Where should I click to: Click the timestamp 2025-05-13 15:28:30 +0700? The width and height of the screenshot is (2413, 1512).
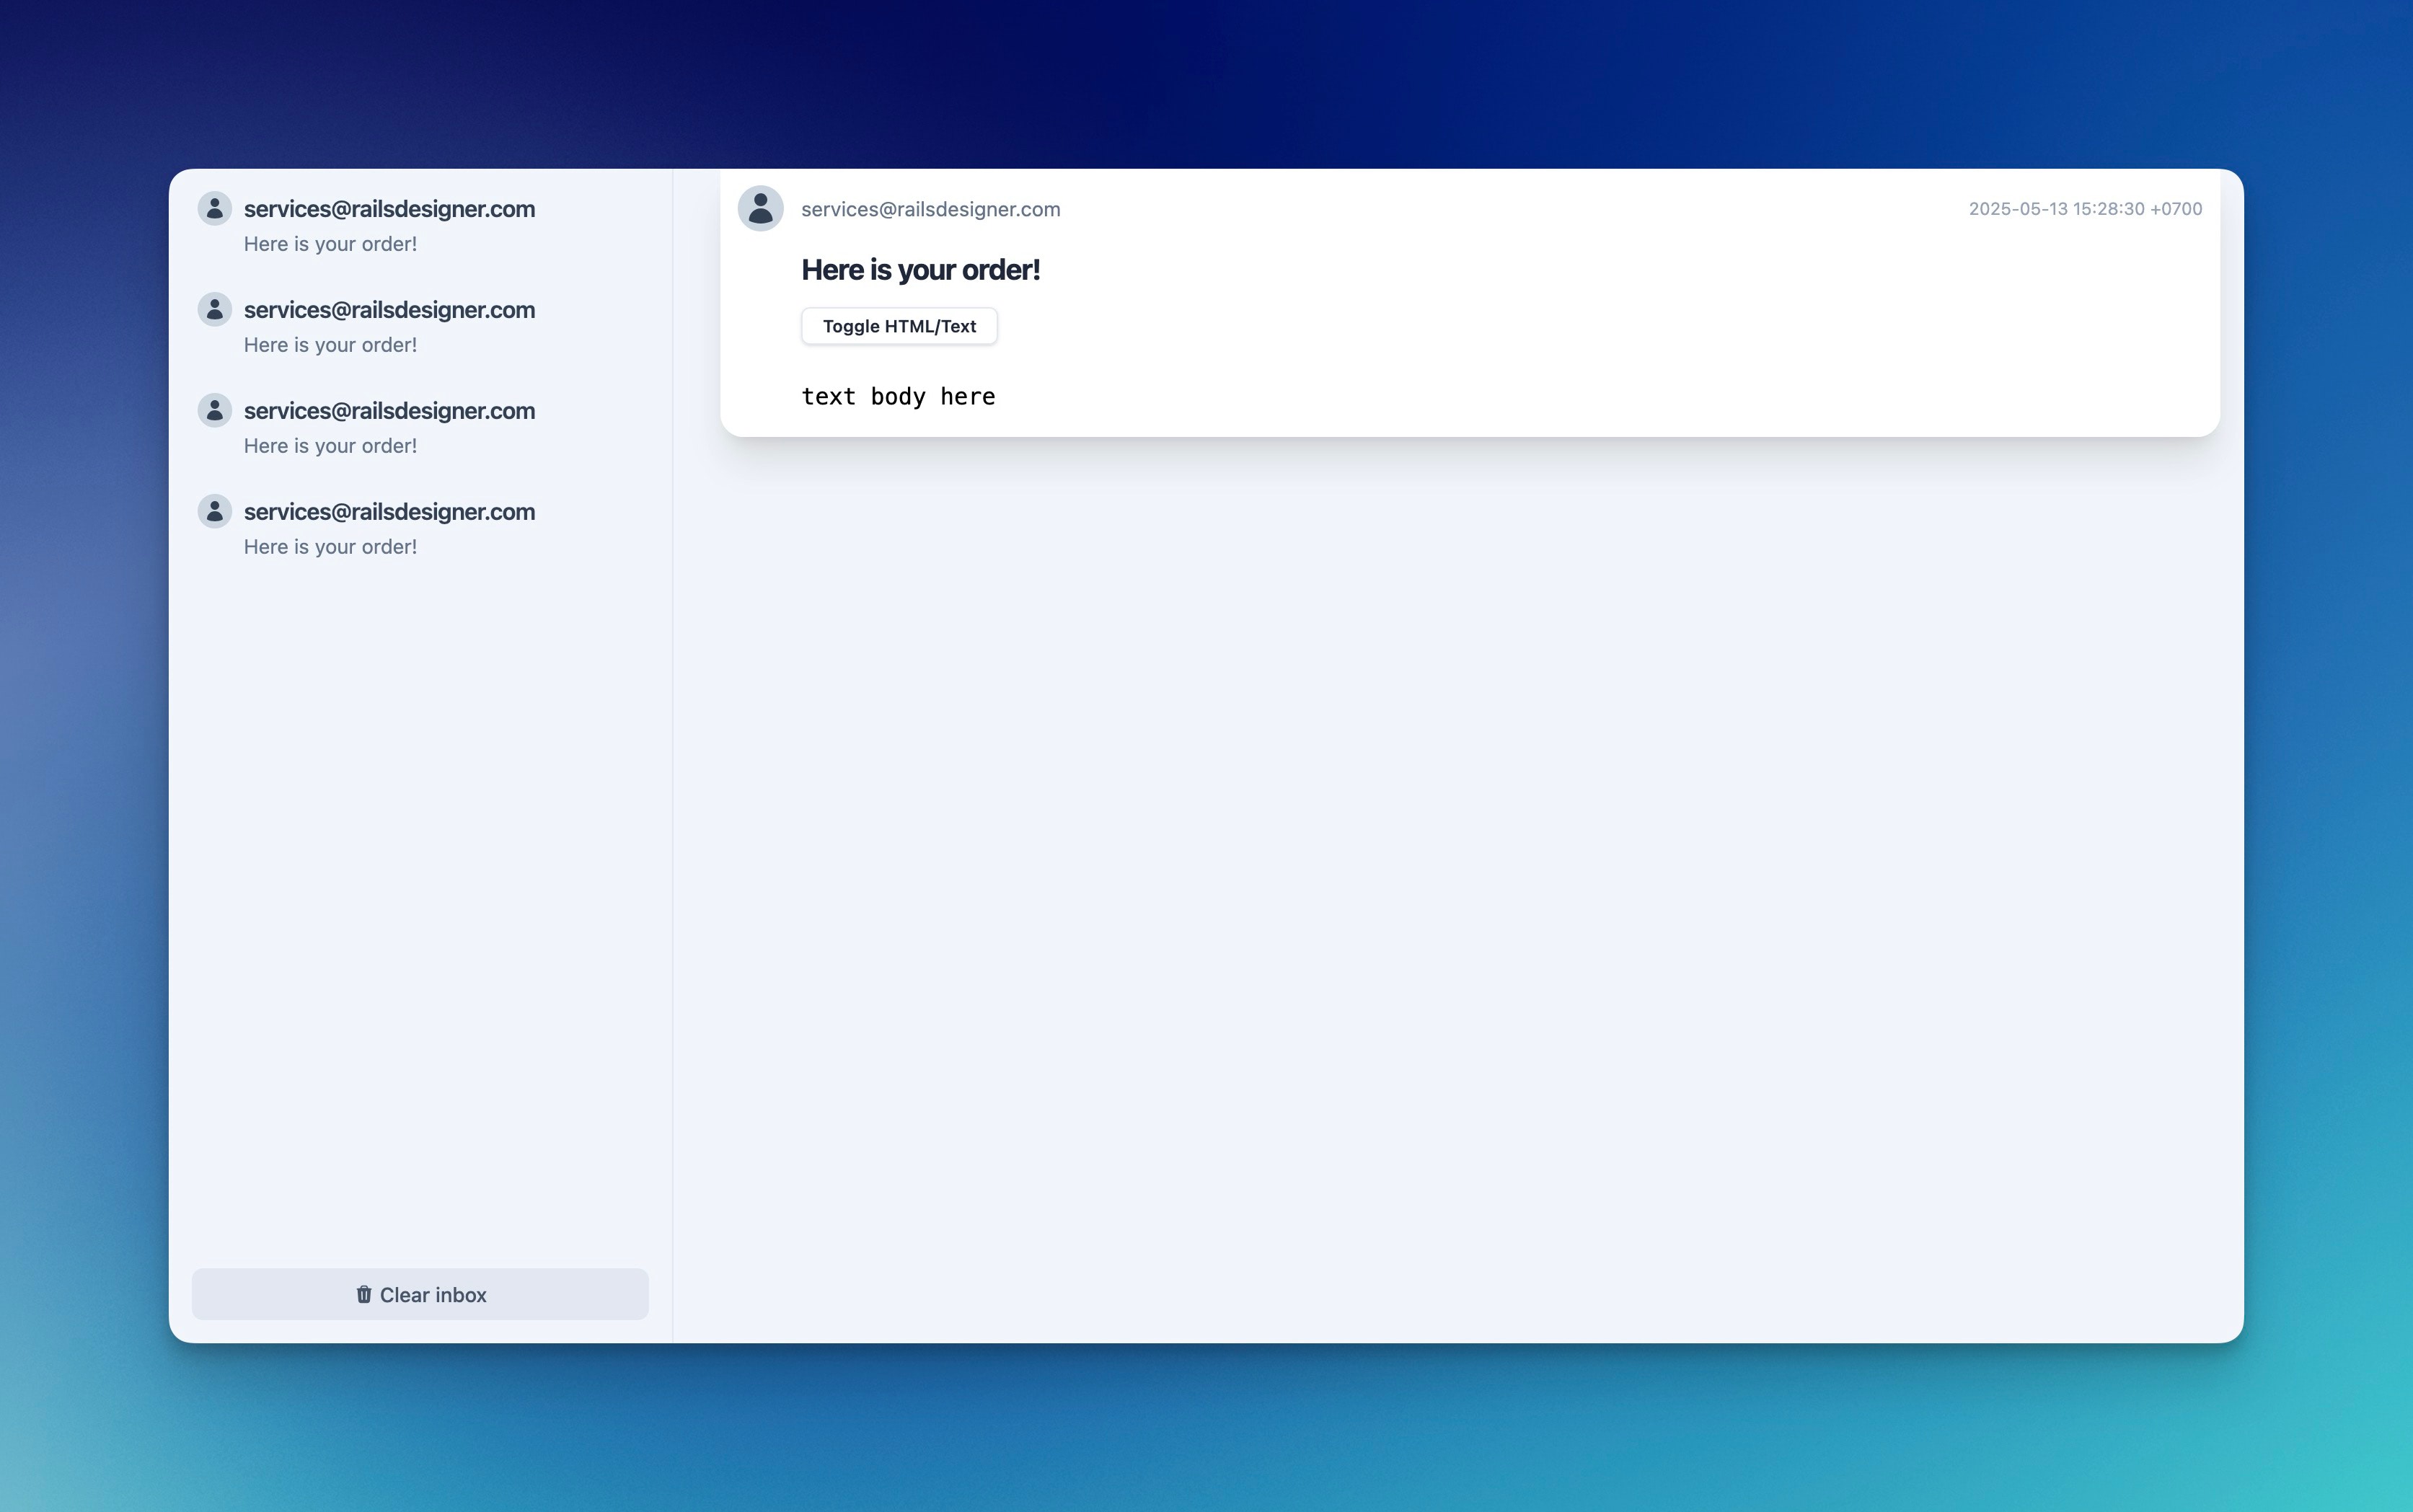2085,209
